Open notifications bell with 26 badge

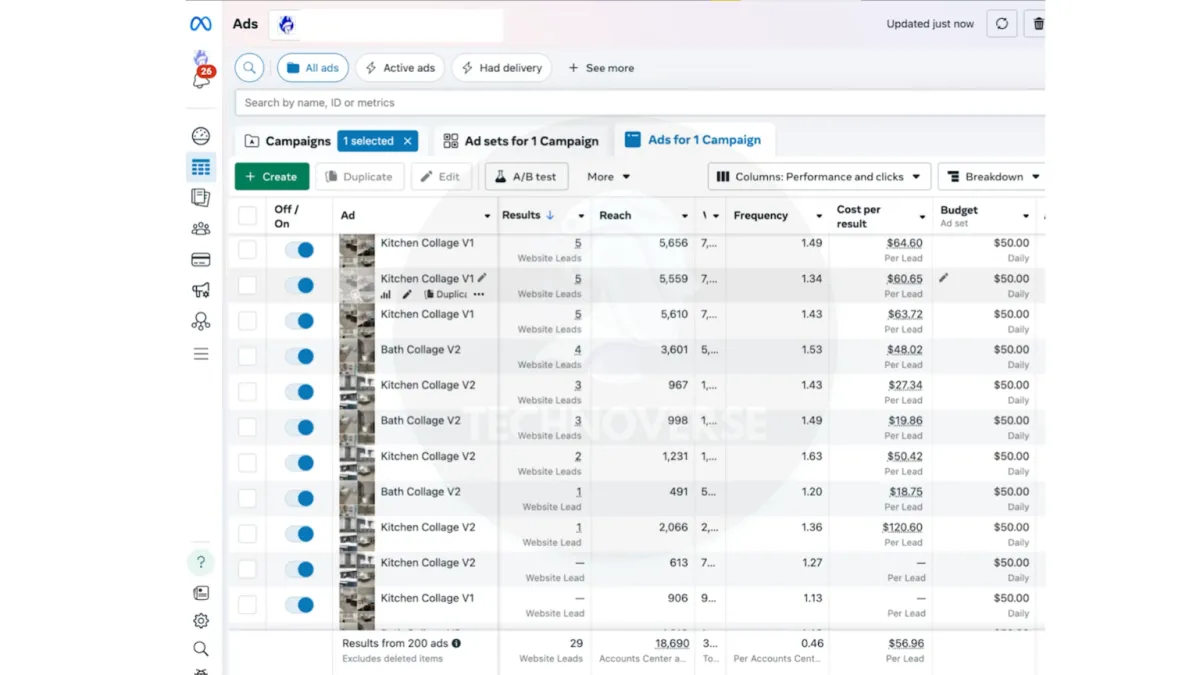(x=202, y=78)
